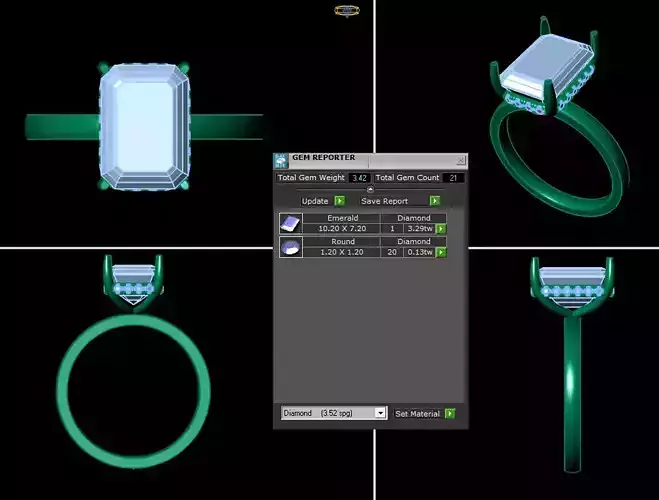Select the 1.20 X 1.20 size cell
This screenshot has height=500, width=659.
point(342,252)
